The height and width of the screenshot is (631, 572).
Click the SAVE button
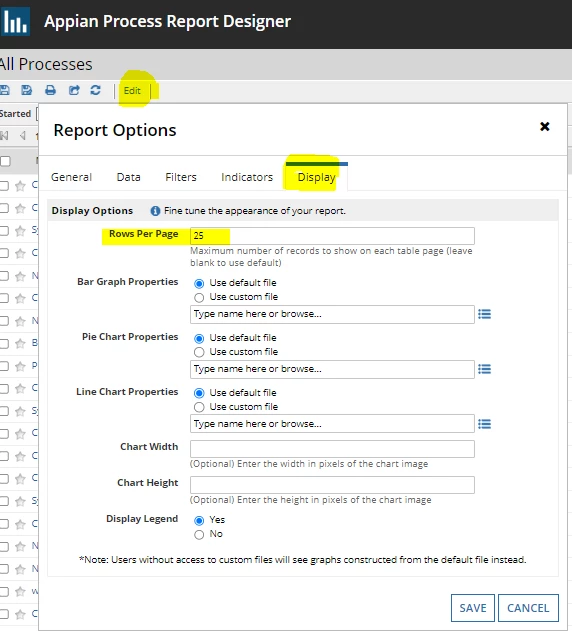473,608
